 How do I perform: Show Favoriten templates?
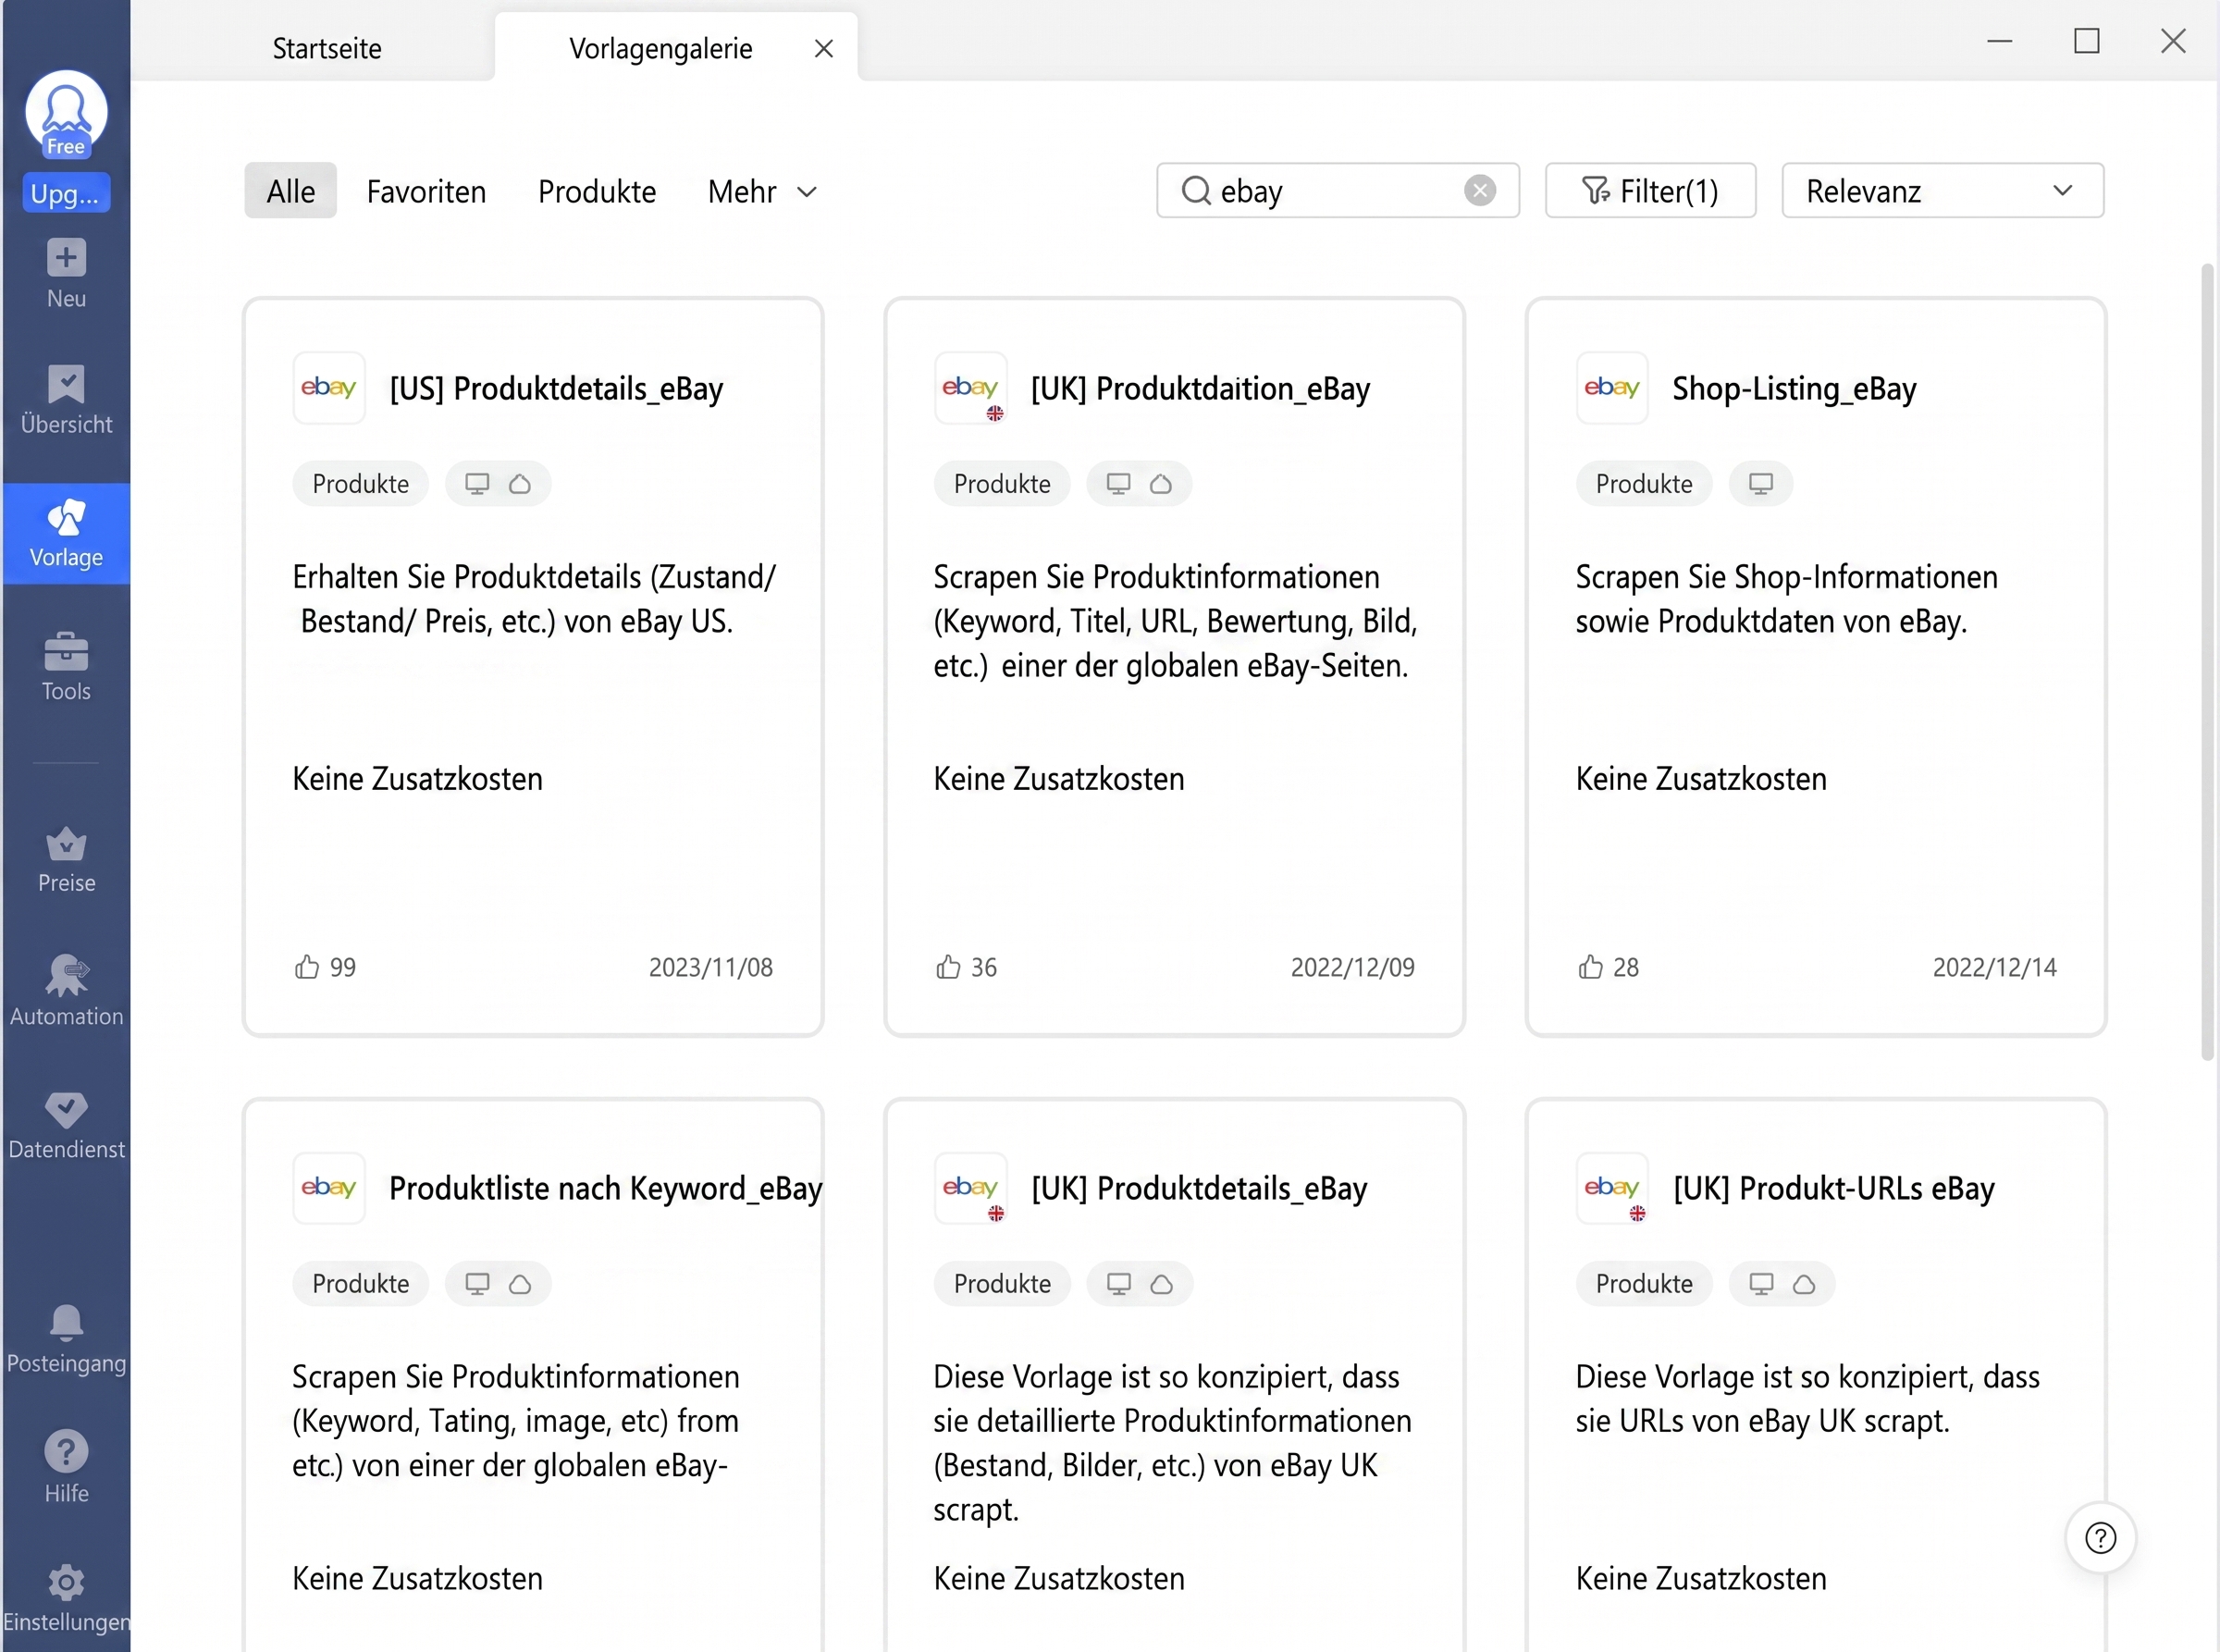point(426,191)
